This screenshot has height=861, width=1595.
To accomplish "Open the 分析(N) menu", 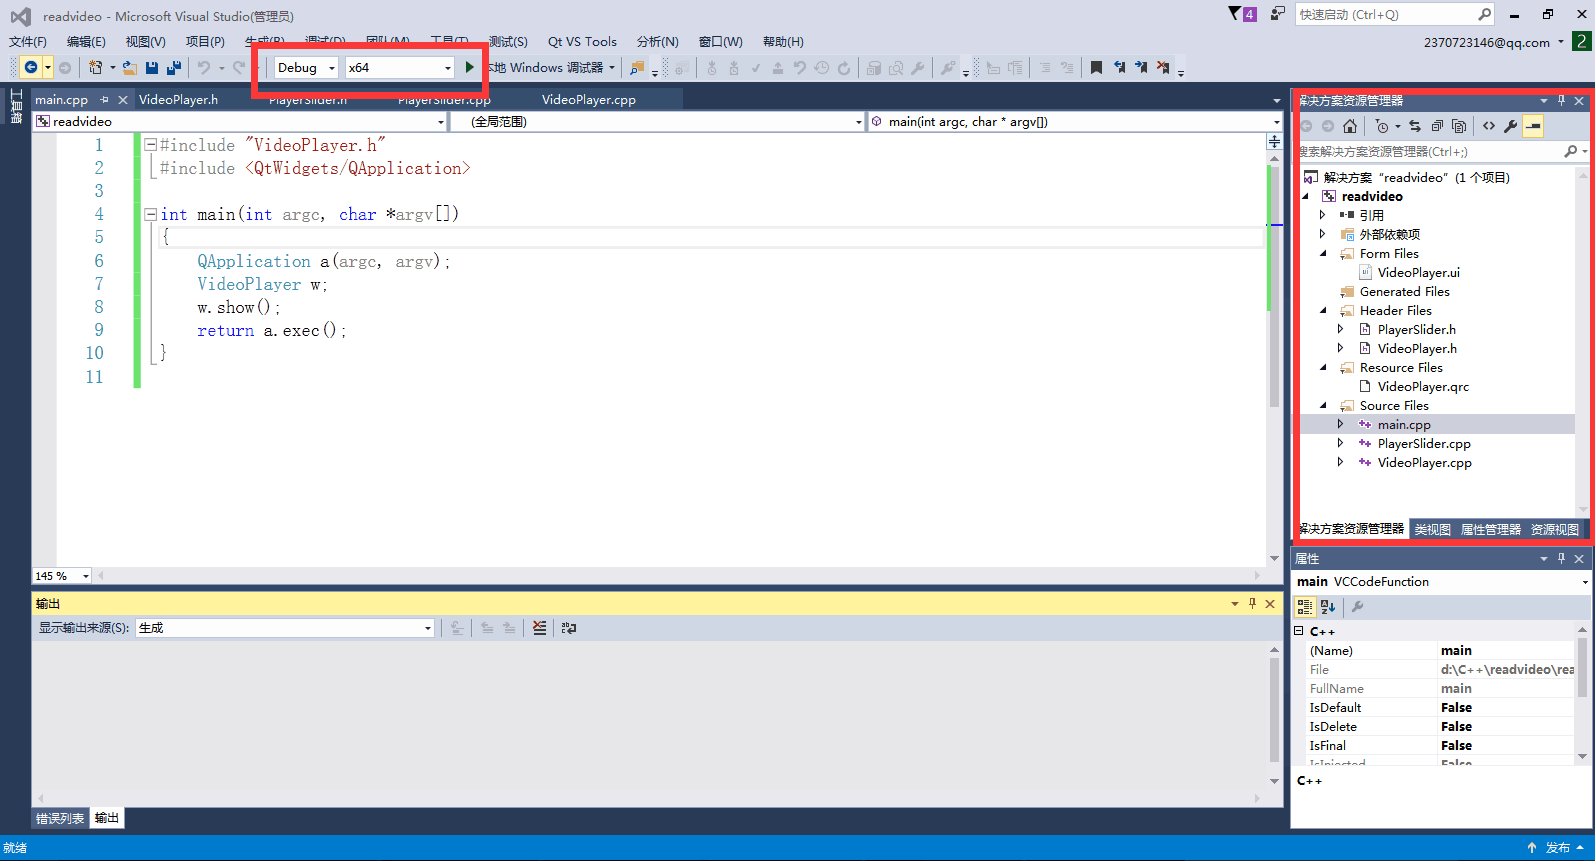I will coord(657,42).
